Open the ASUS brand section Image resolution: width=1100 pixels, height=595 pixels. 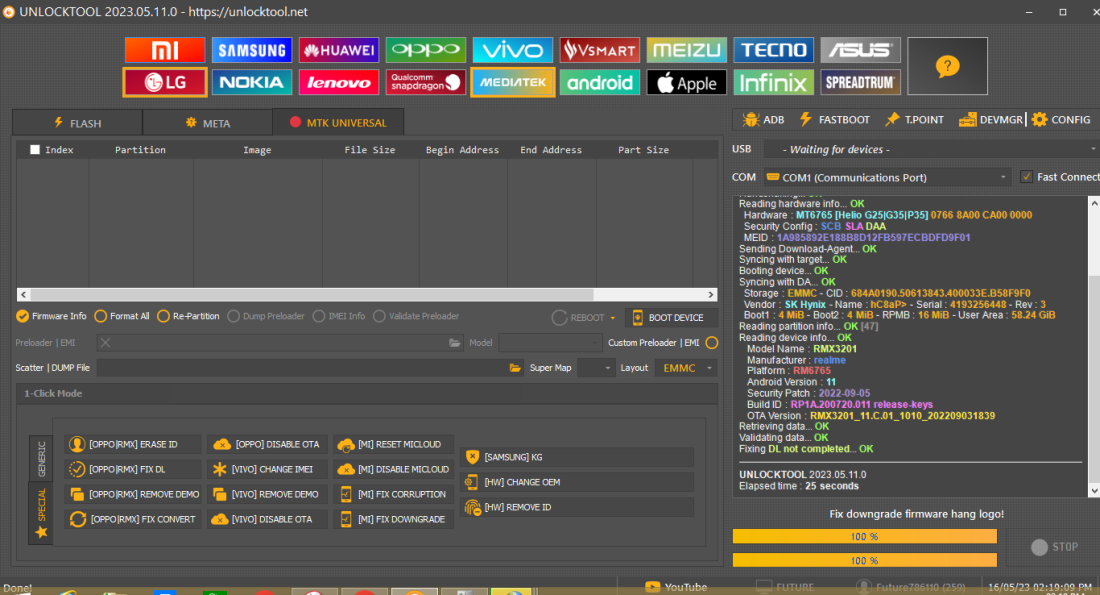click(x=861, y=50)
